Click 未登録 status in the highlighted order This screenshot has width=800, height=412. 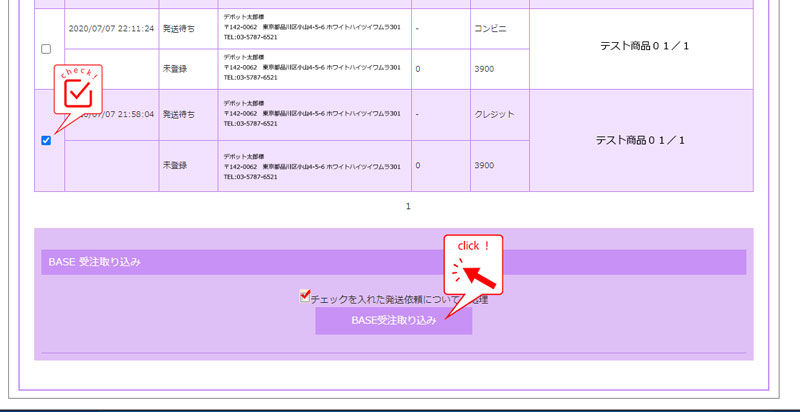[x=174, y=165]
